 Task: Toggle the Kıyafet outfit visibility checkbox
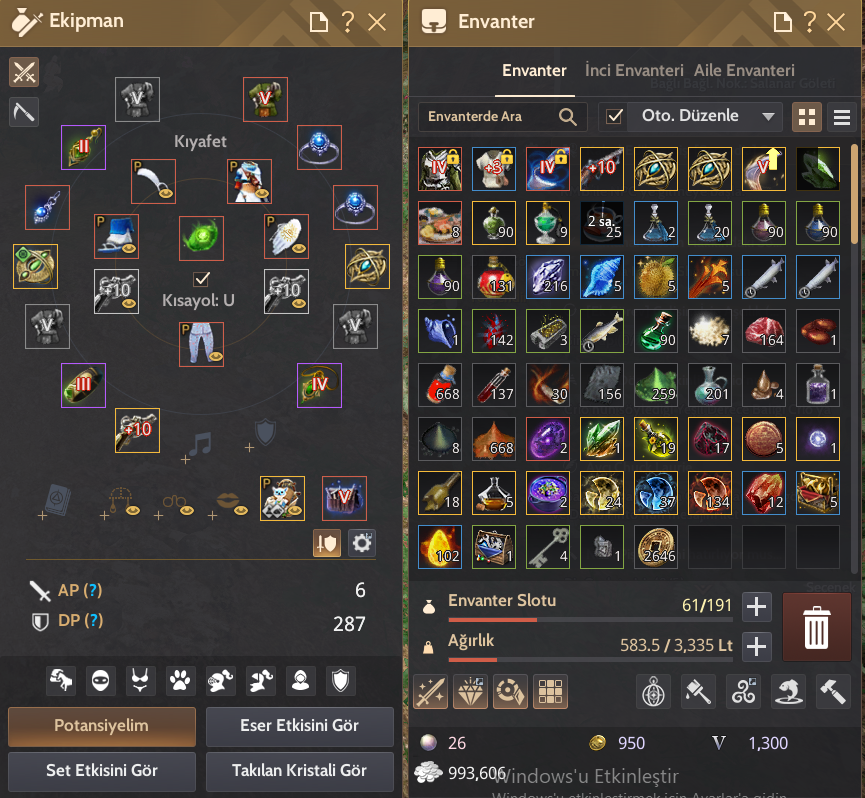click(201, 279)
